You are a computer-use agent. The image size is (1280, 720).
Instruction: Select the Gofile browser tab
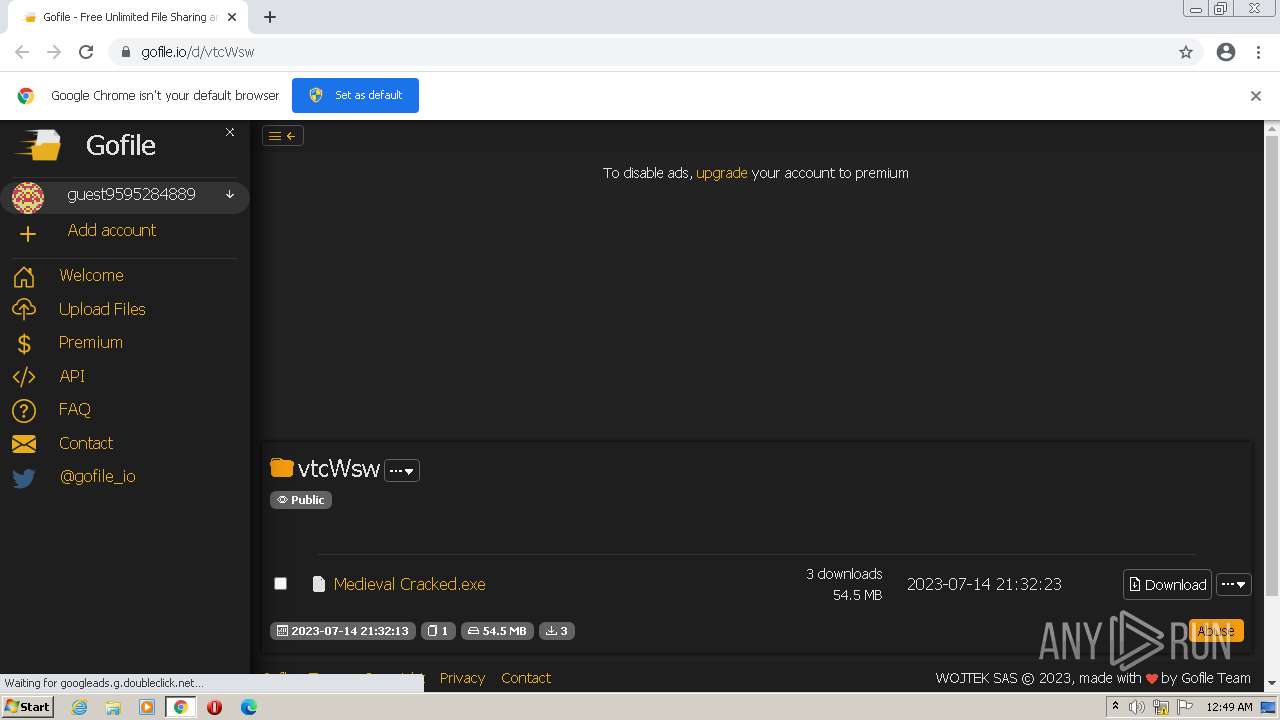pos(128,17)
